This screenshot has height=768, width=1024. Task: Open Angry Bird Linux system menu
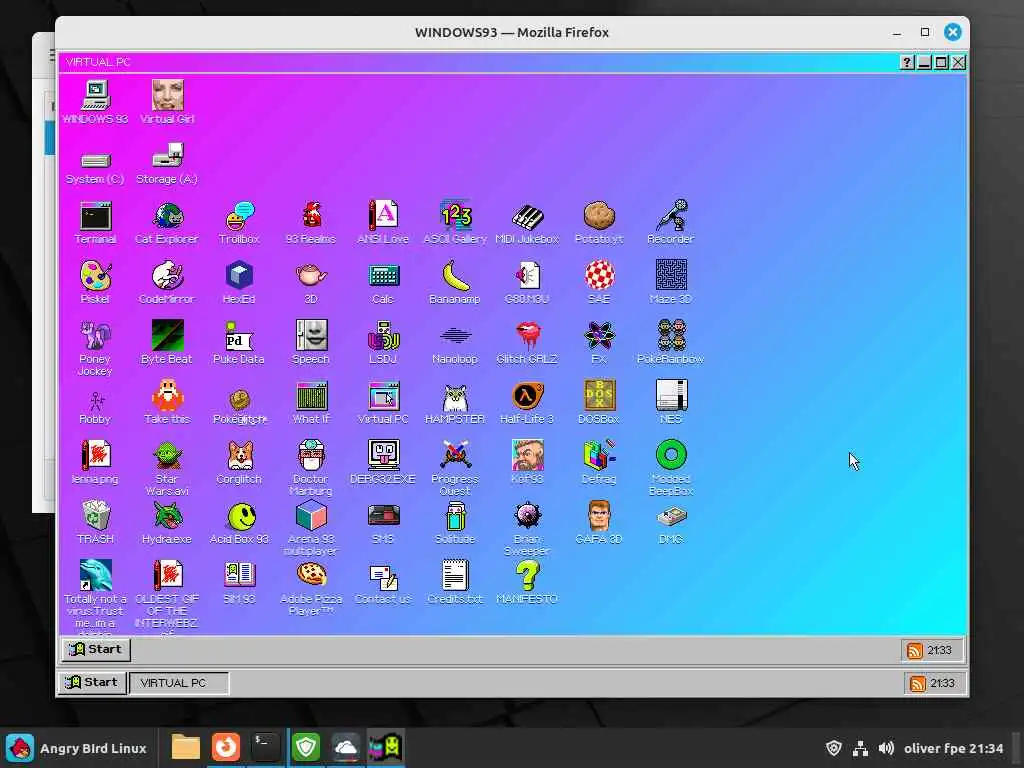(77, 748)
